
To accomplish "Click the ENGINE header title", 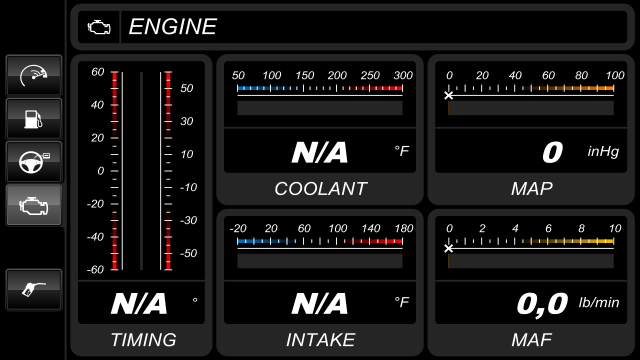I will tap(173, 27).
